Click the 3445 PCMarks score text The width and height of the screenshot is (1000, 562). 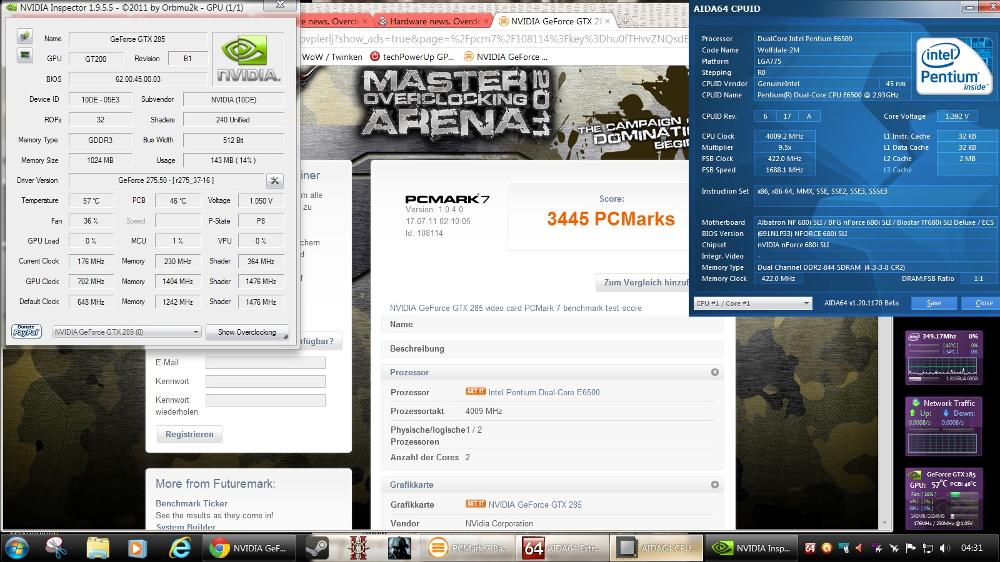(x=610, y=219)
